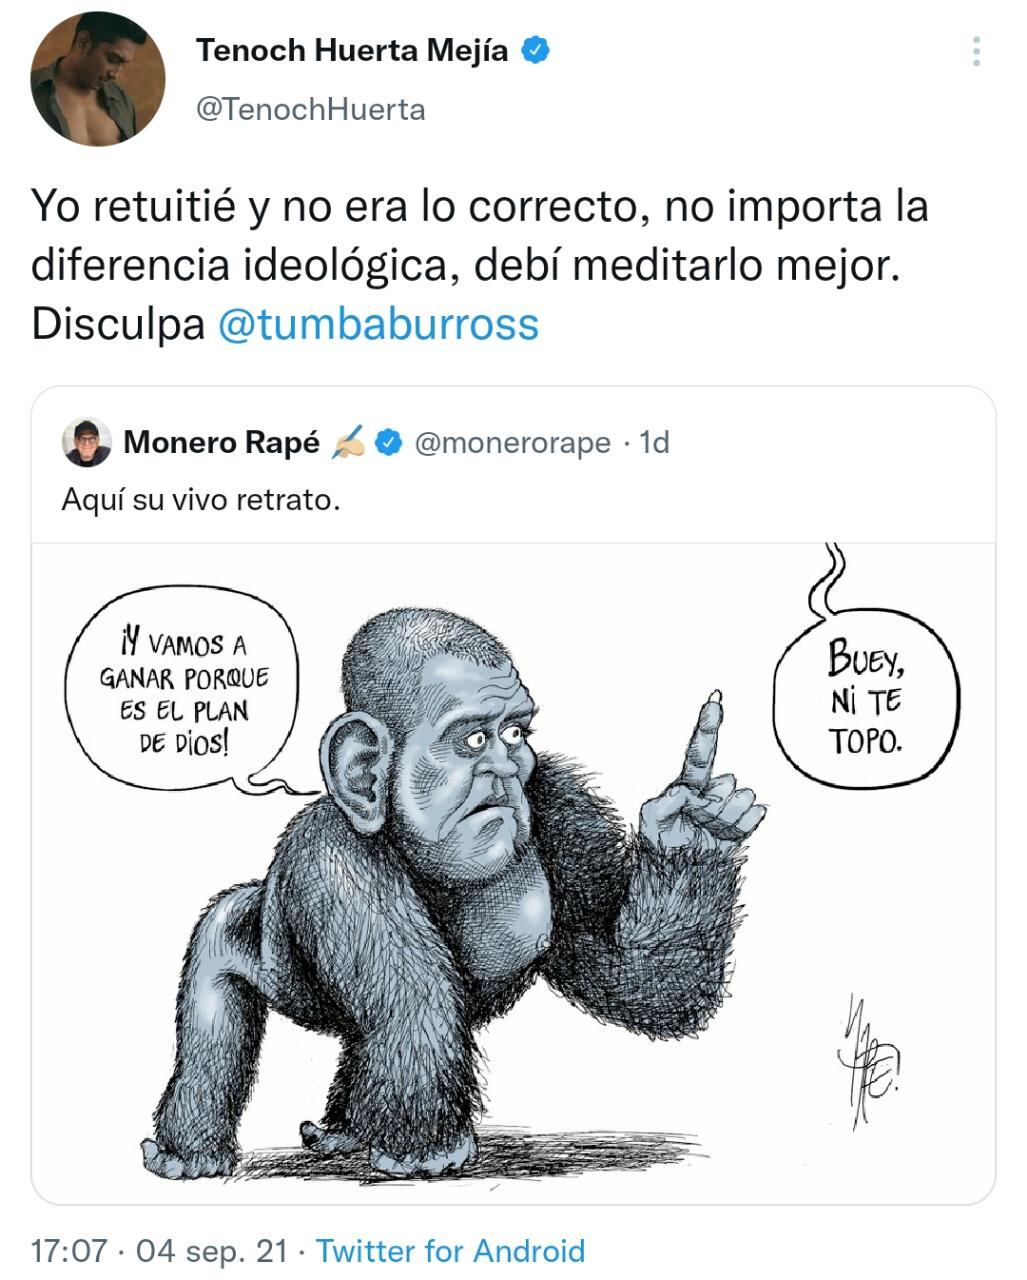Screen dimensions: 1027x1280
Task: Open the @tumbaburross mention link
Action: pyautogui.click(x=378, y=323)
